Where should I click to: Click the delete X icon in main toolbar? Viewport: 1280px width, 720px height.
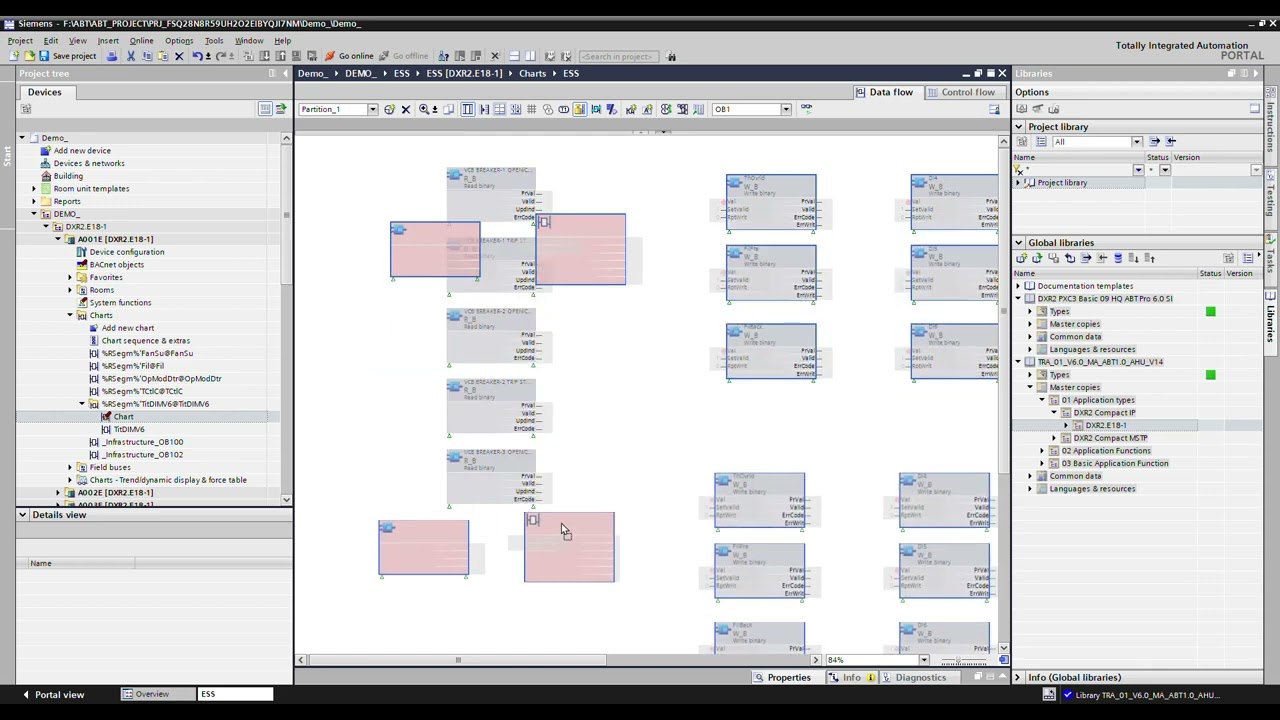[179, 56]
